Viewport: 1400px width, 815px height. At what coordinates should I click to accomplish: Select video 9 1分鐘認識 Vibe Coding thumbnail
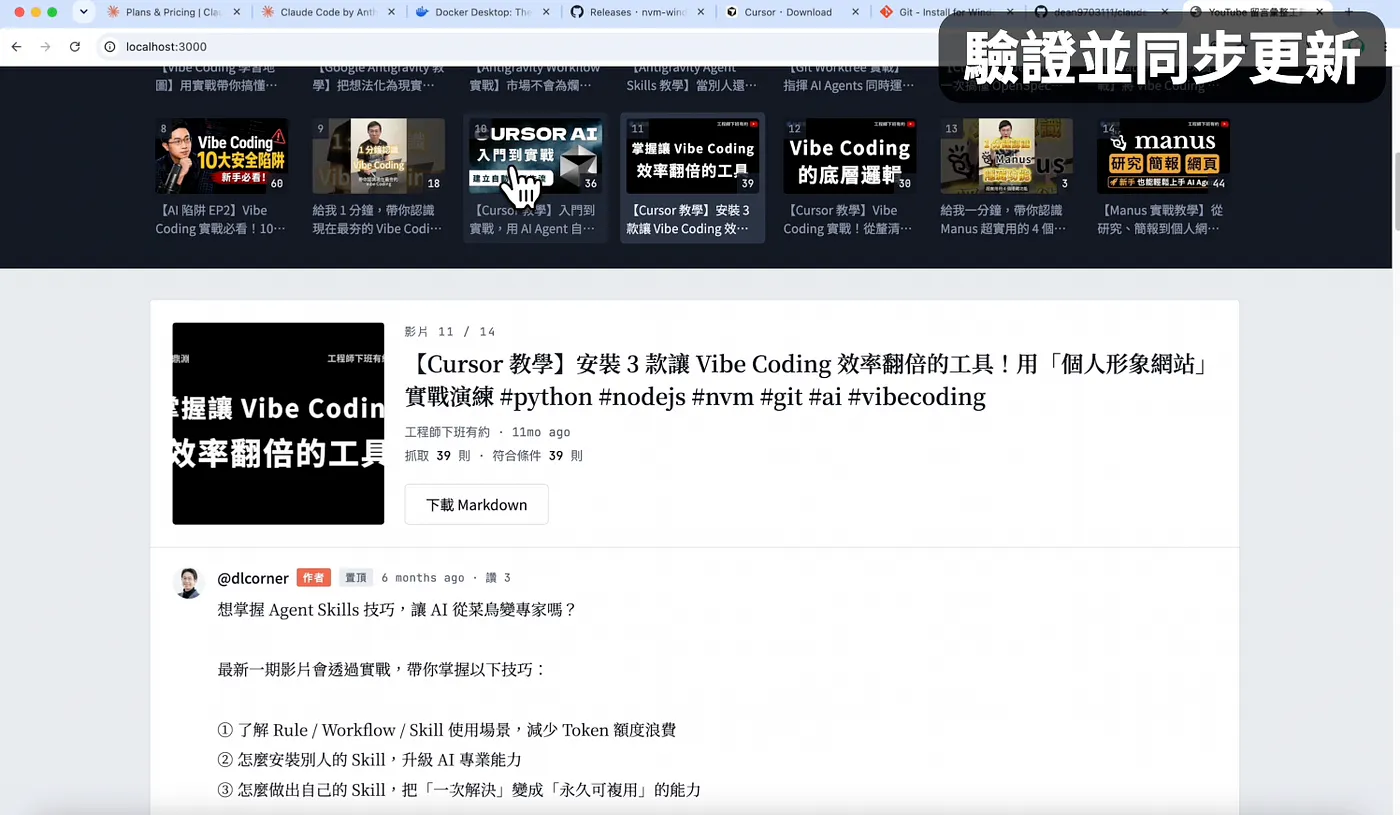pos(378,156)
